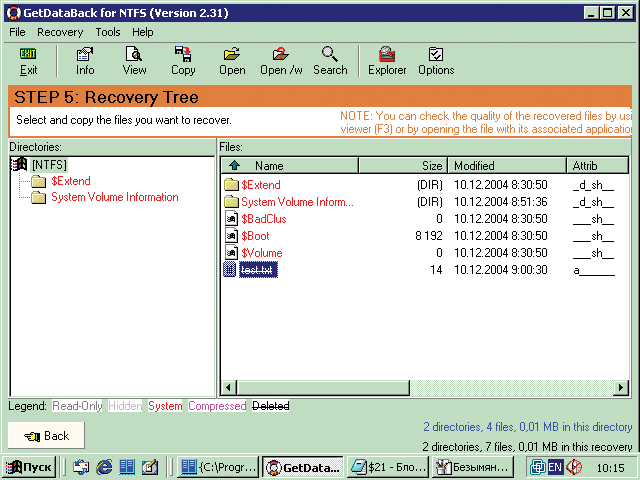Open the Options checklist tool
Image resolution: width=640 pixels, height=480 pixels.
click(x=436, y=54)
